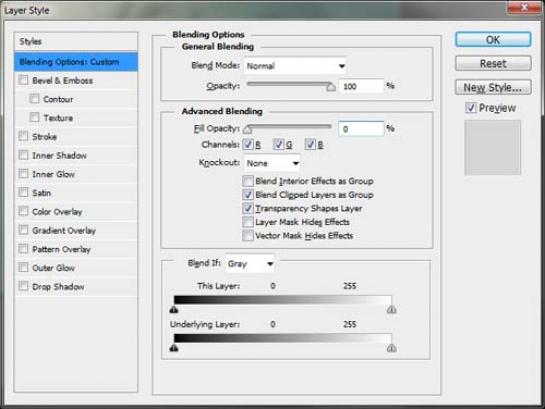Click the OK button

click(x=493, y=40)
